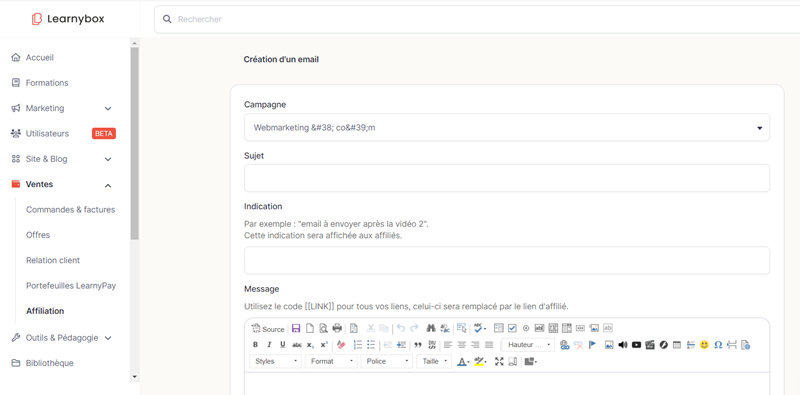Click into the Sujet input field
The width and height of the screenshot is (800, 395).
[507, 178]
